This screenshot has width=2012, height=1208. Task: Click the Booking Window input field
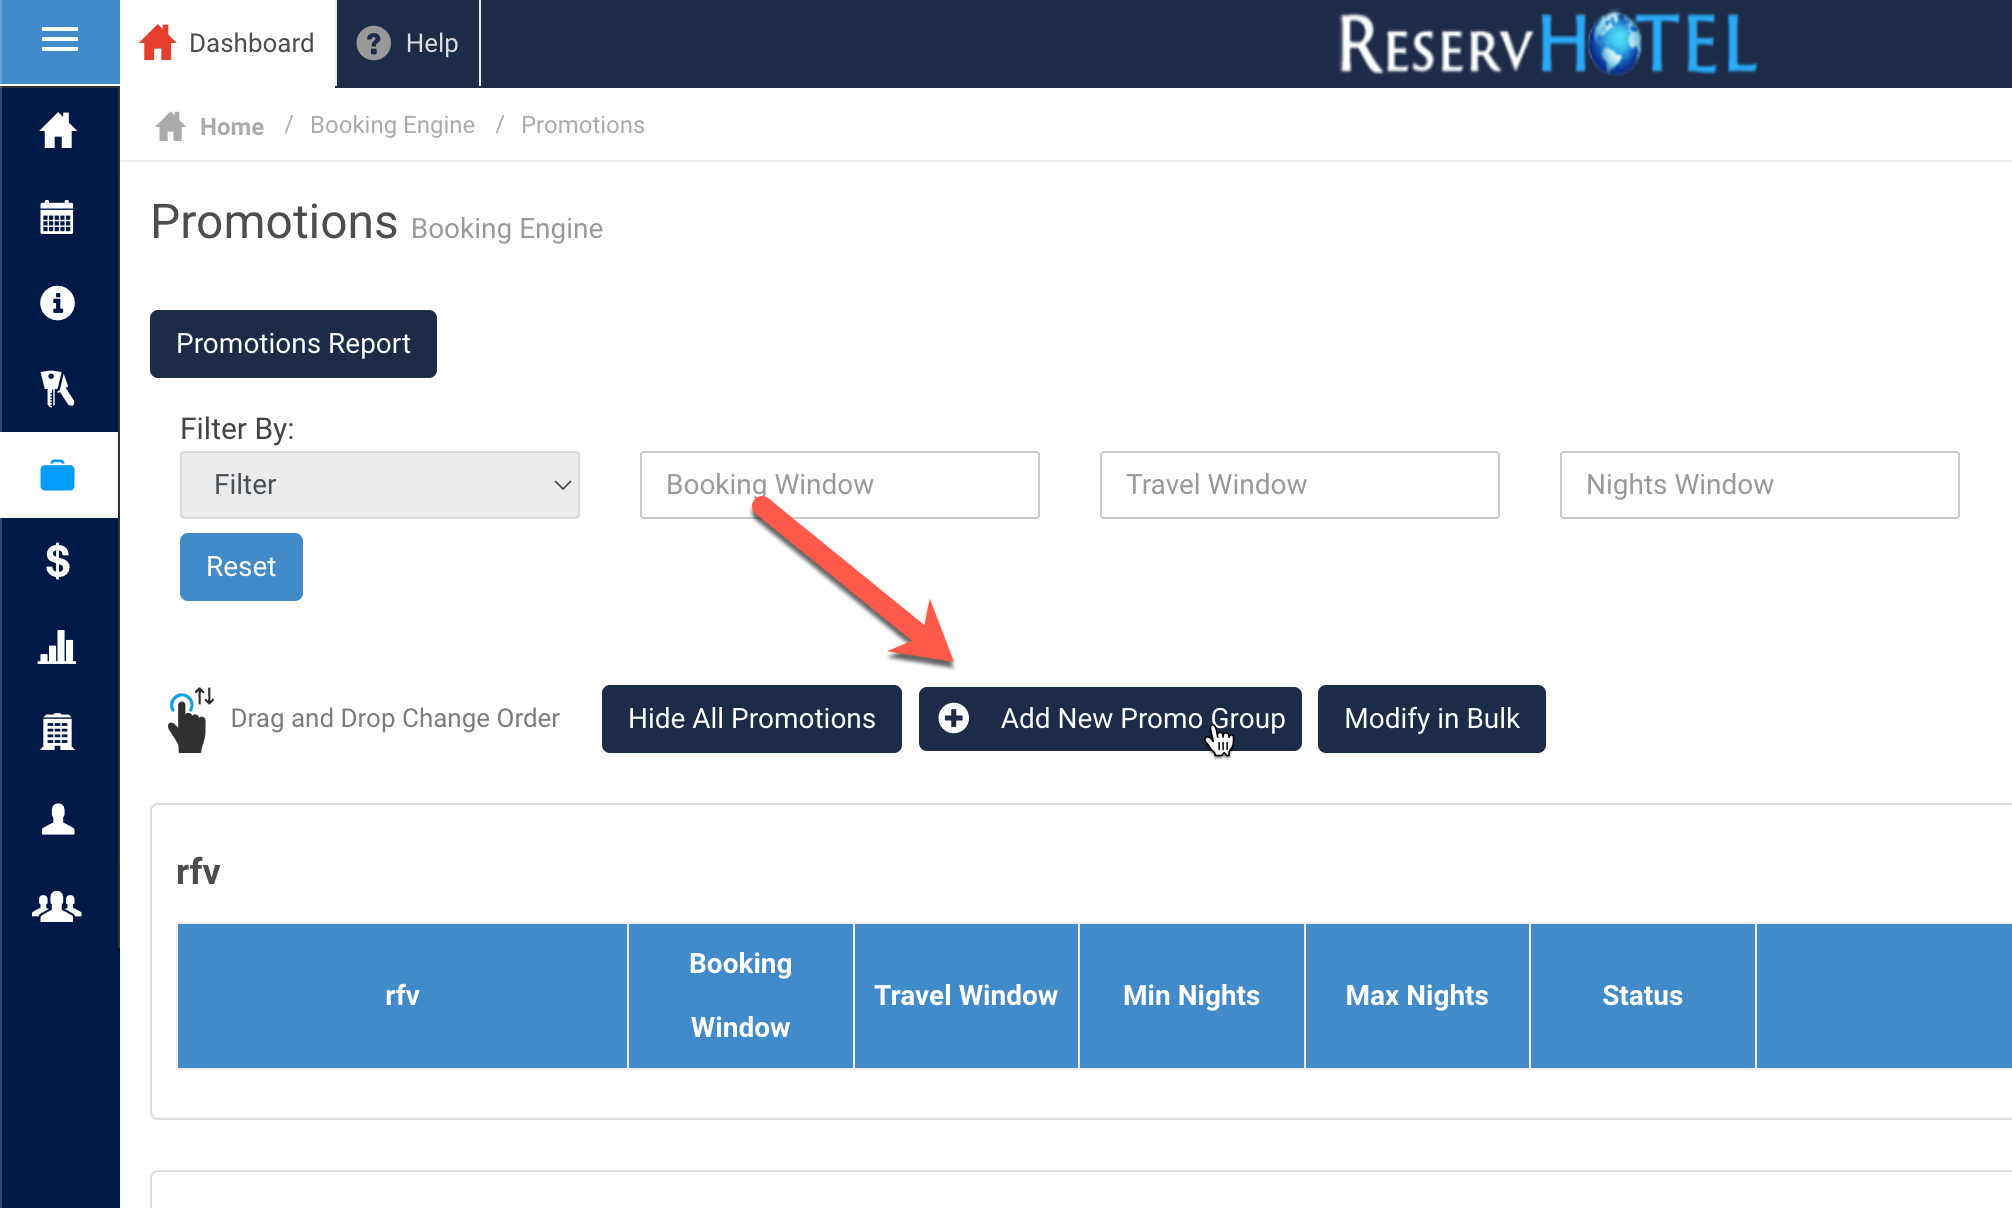click(839, 485)
